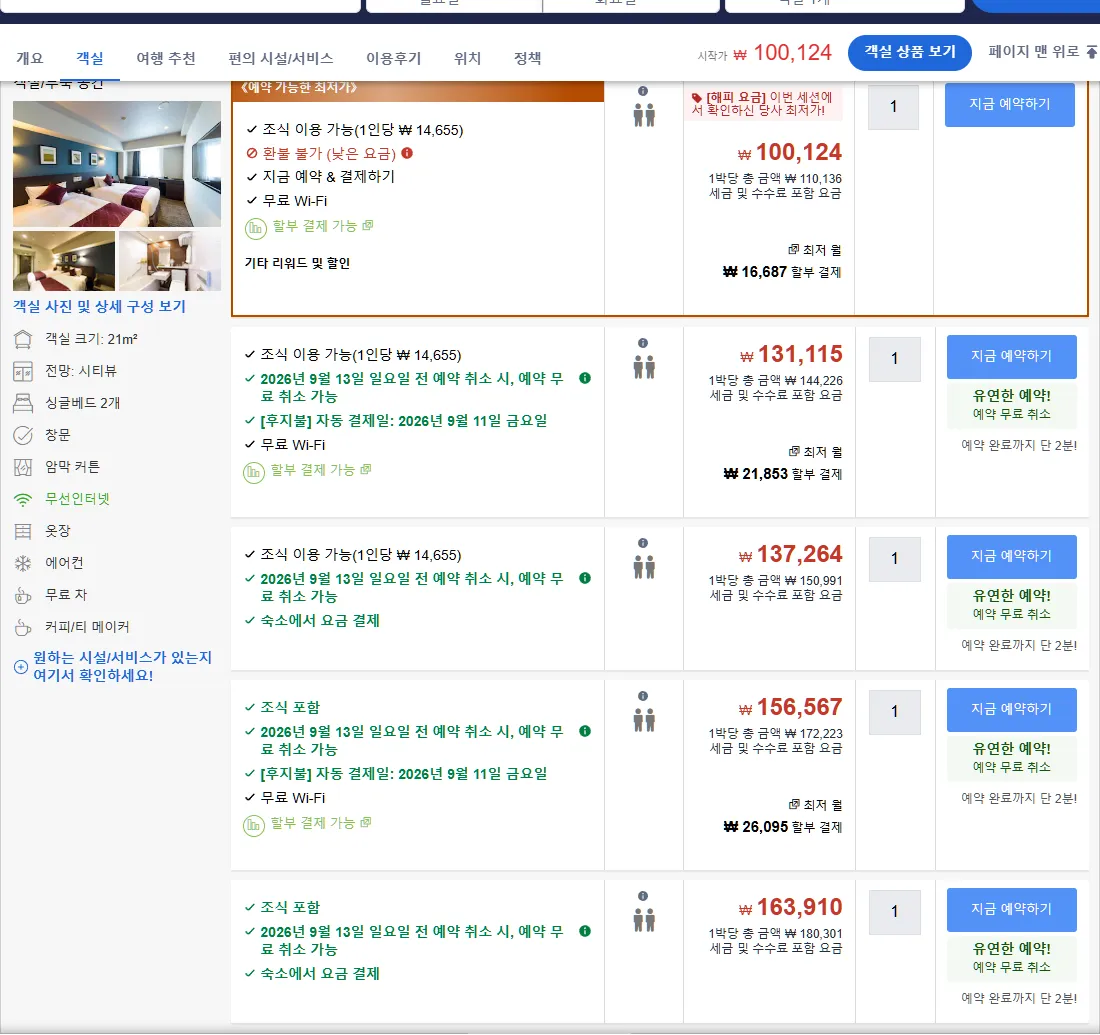This screenshot has width=1100, height=1035.
Task: Click 지금 예약하기 for the ₩100,124 rate
Action: [1010, 105]
